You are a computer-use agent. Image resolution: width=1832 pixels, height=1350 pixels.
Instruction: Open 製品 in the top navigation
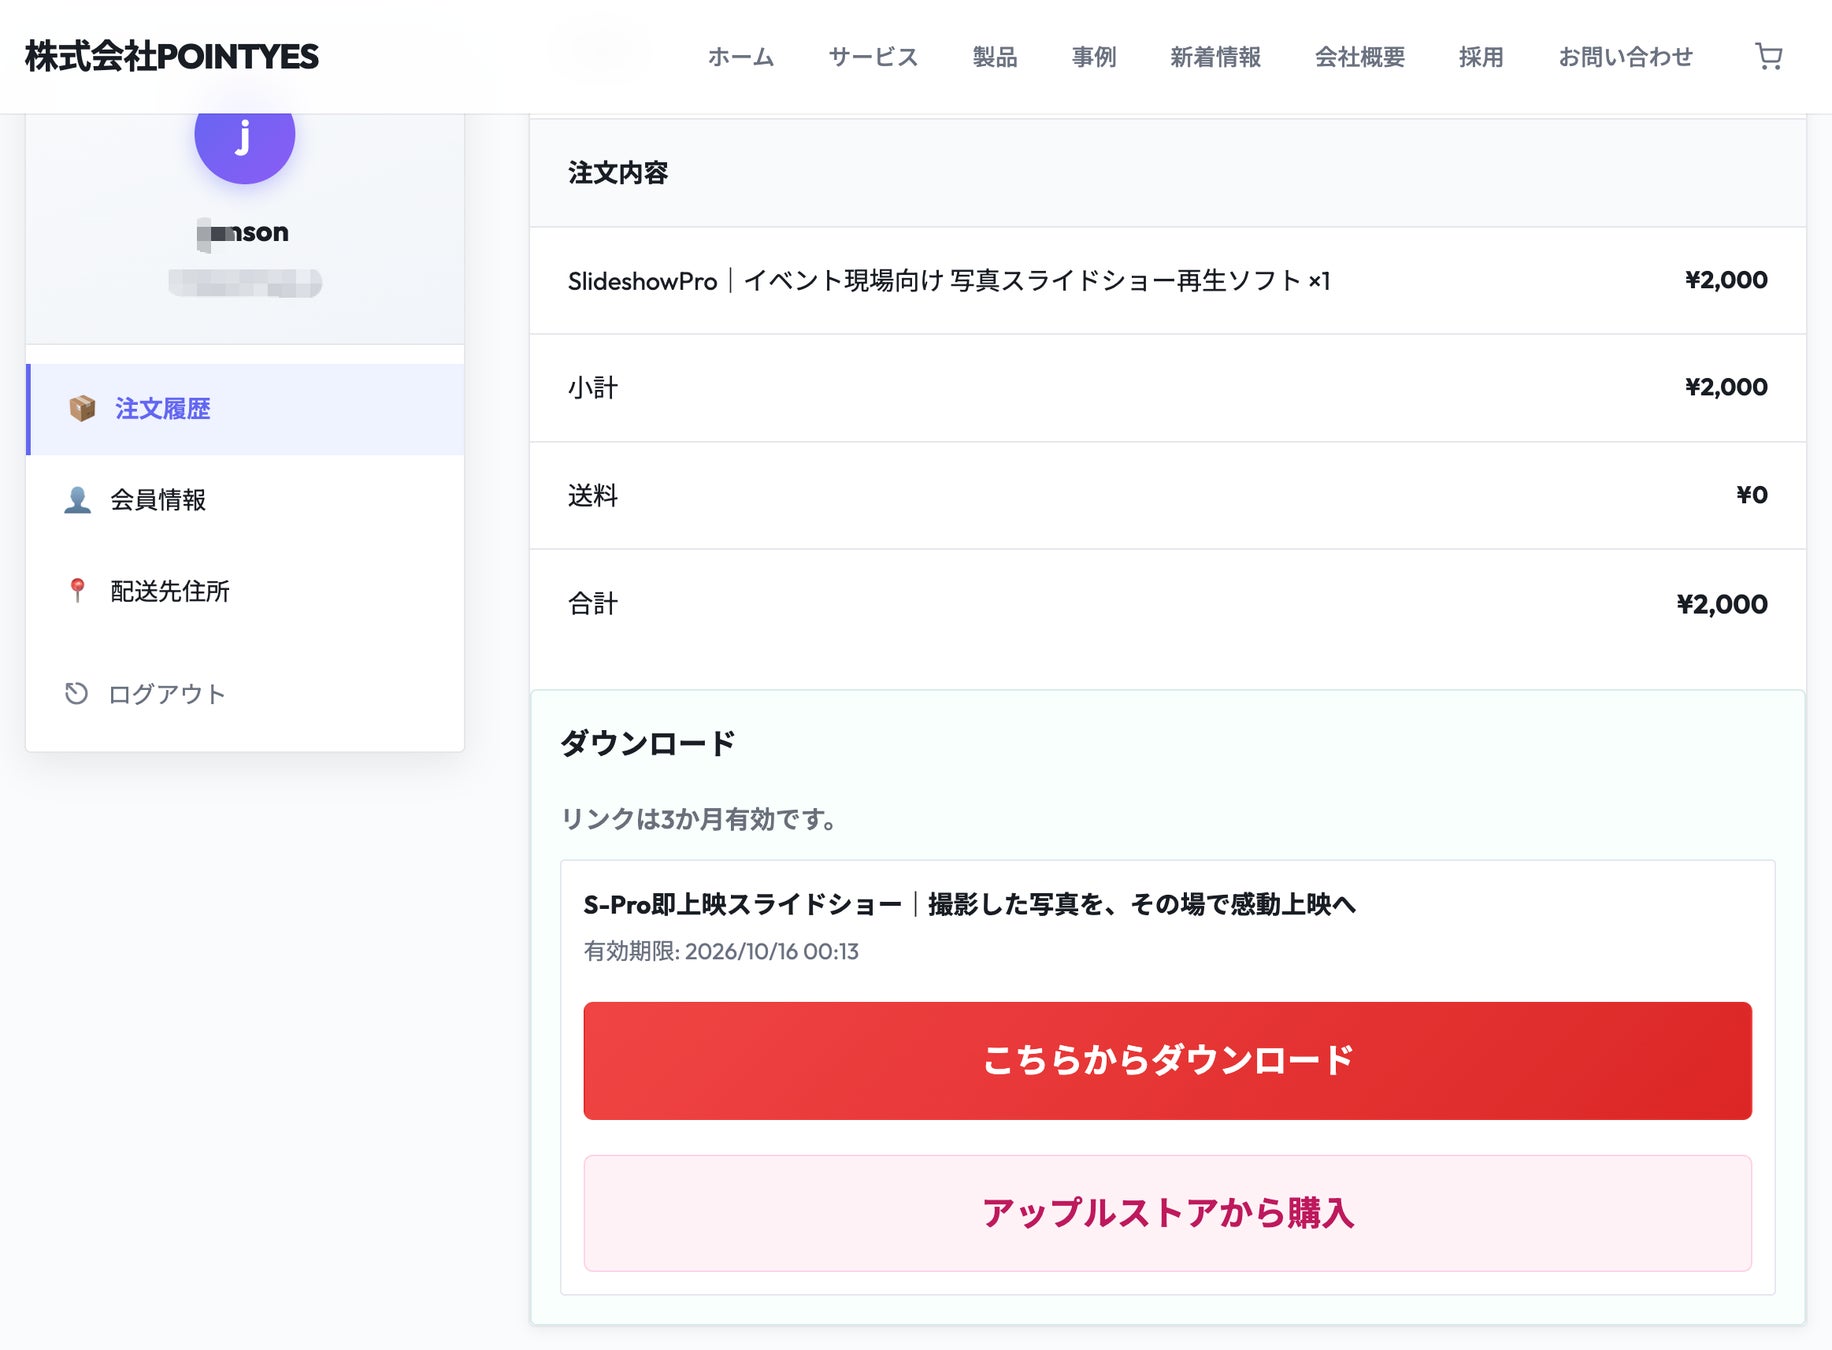[995, 57]
